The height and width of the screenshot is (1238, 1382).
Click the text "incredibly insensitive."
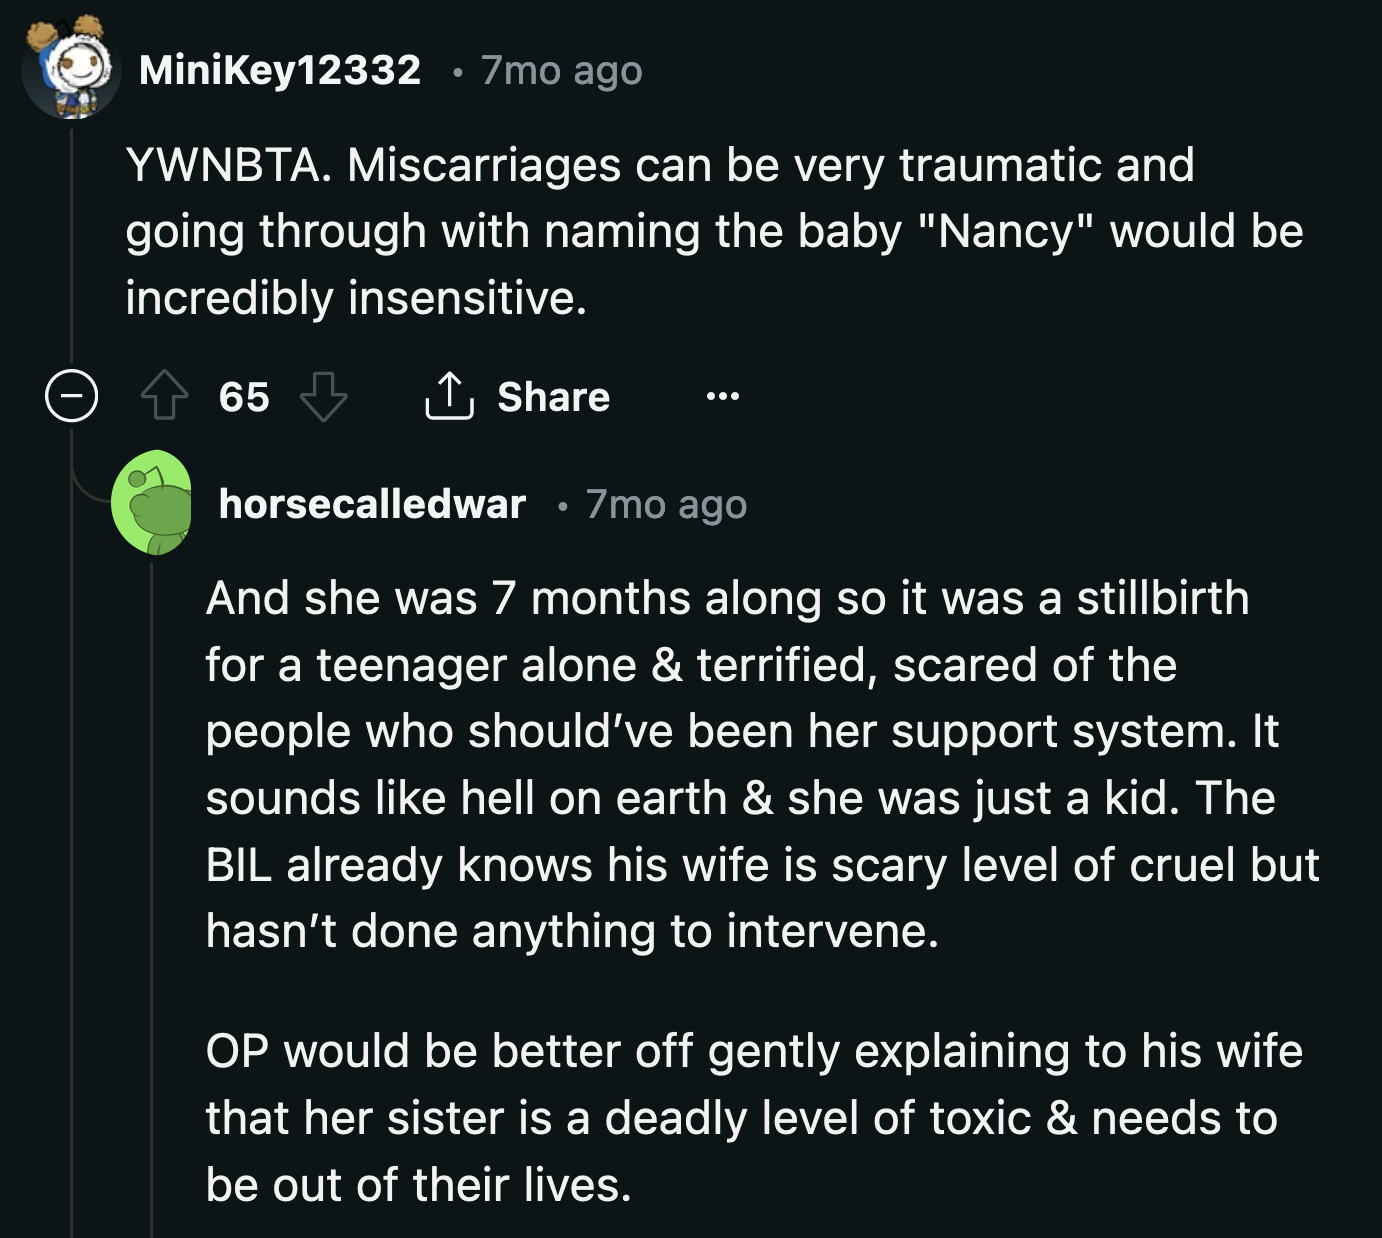point(355,297)
